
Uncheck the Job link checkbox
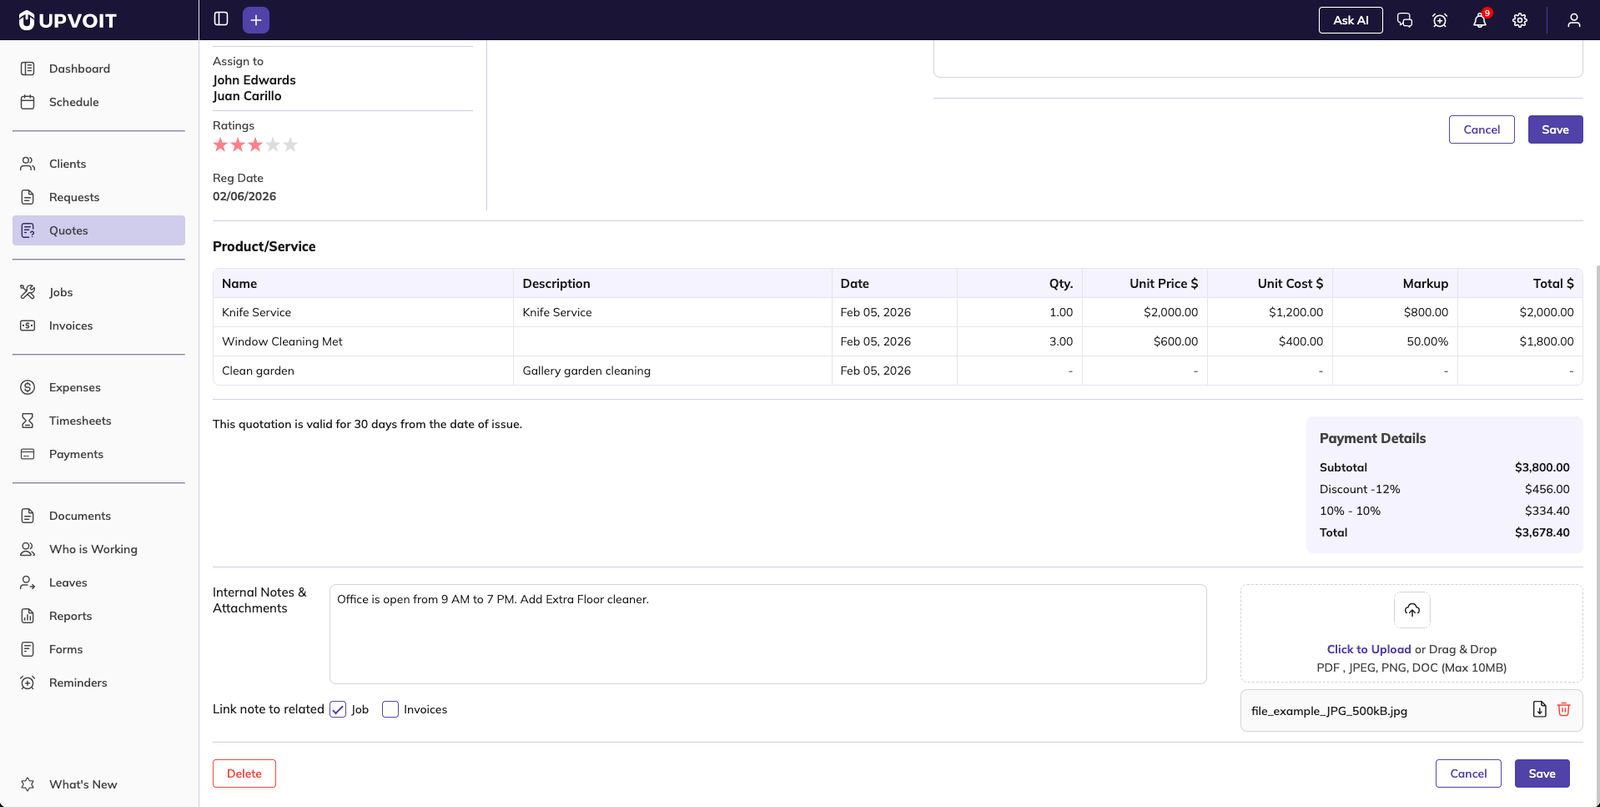tap(338, 710)
